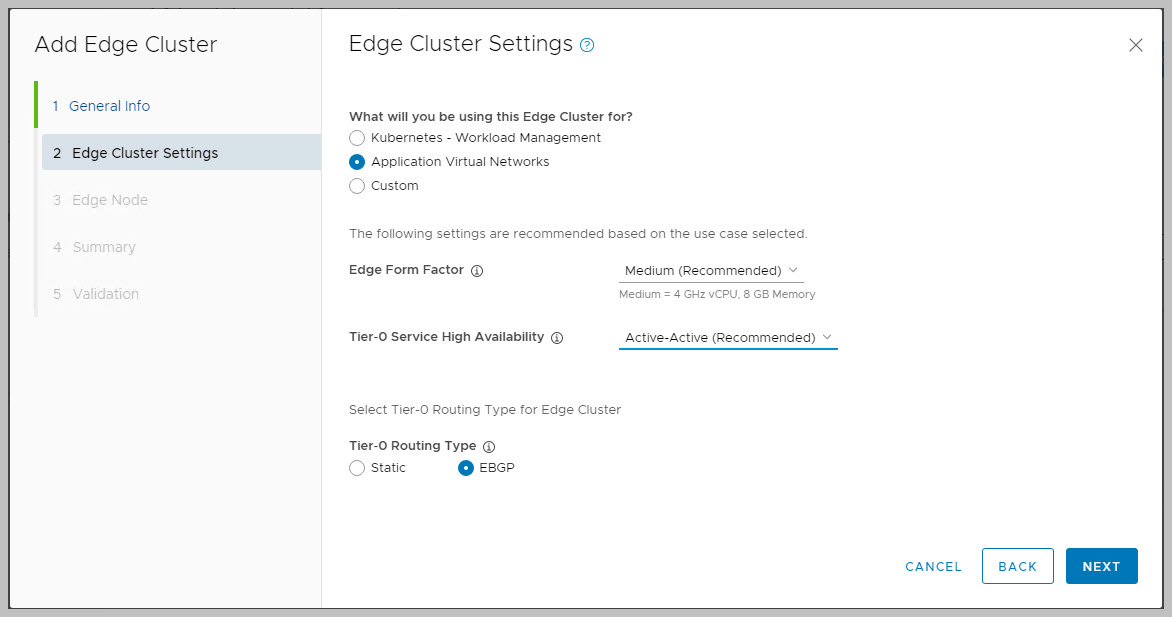This screenshot has width=1172, height=617.
Task: Proceed with the Next button
Action: tap(1101, 566)
